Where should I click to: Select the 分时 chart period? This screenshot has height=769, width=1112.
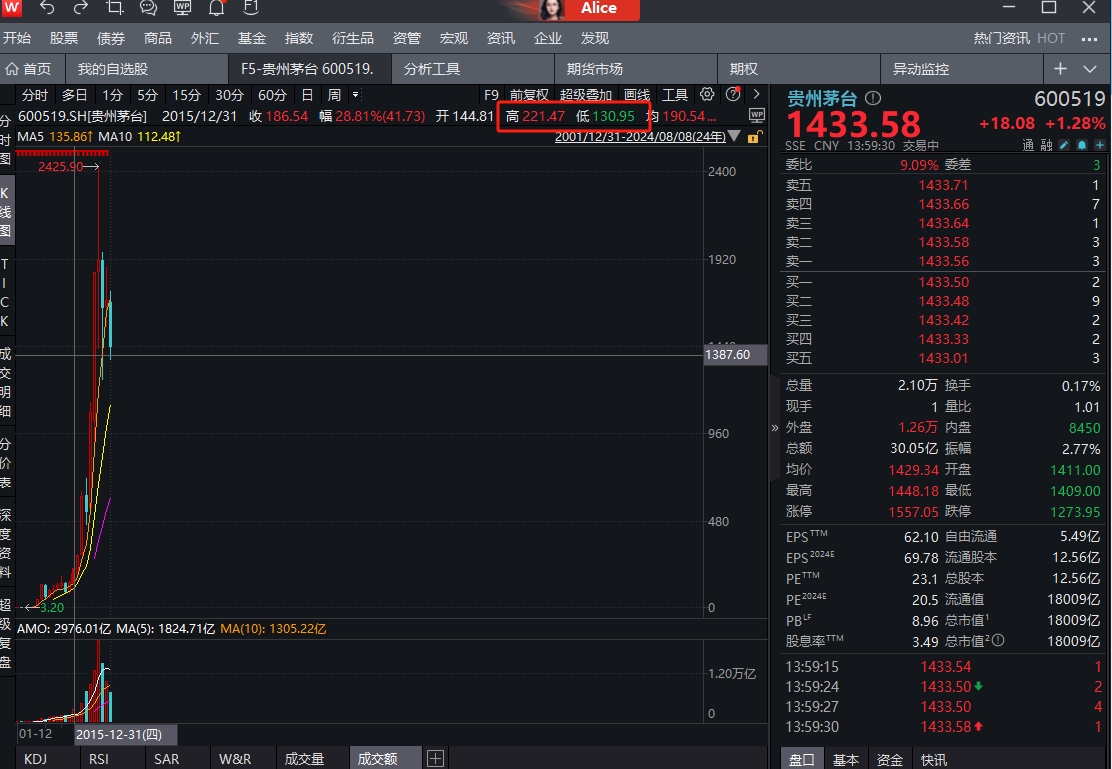[x=35, y=95]
